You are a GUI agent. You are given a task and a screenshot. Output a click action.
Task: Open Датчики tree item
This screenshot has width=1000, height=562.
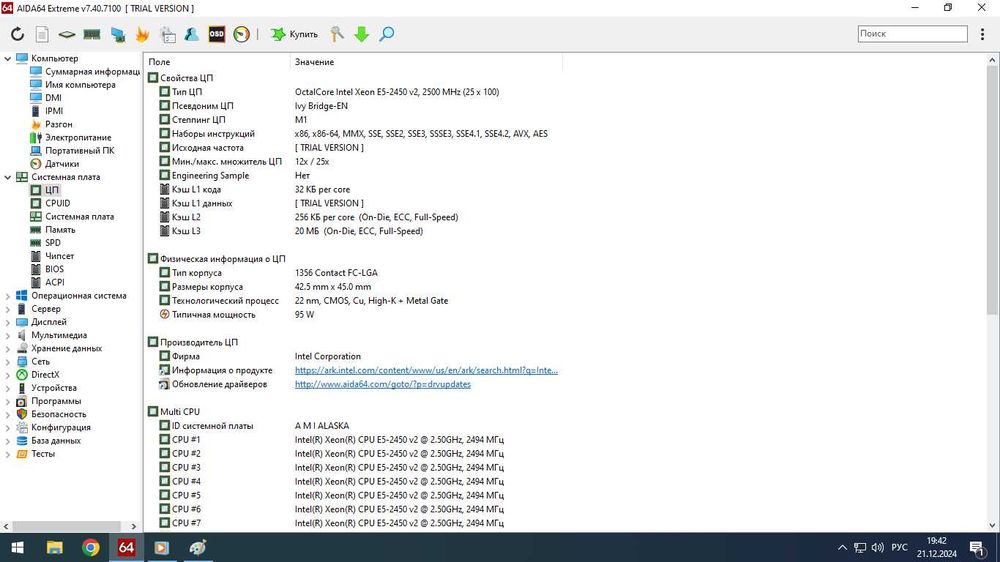(x=55, y=164)
